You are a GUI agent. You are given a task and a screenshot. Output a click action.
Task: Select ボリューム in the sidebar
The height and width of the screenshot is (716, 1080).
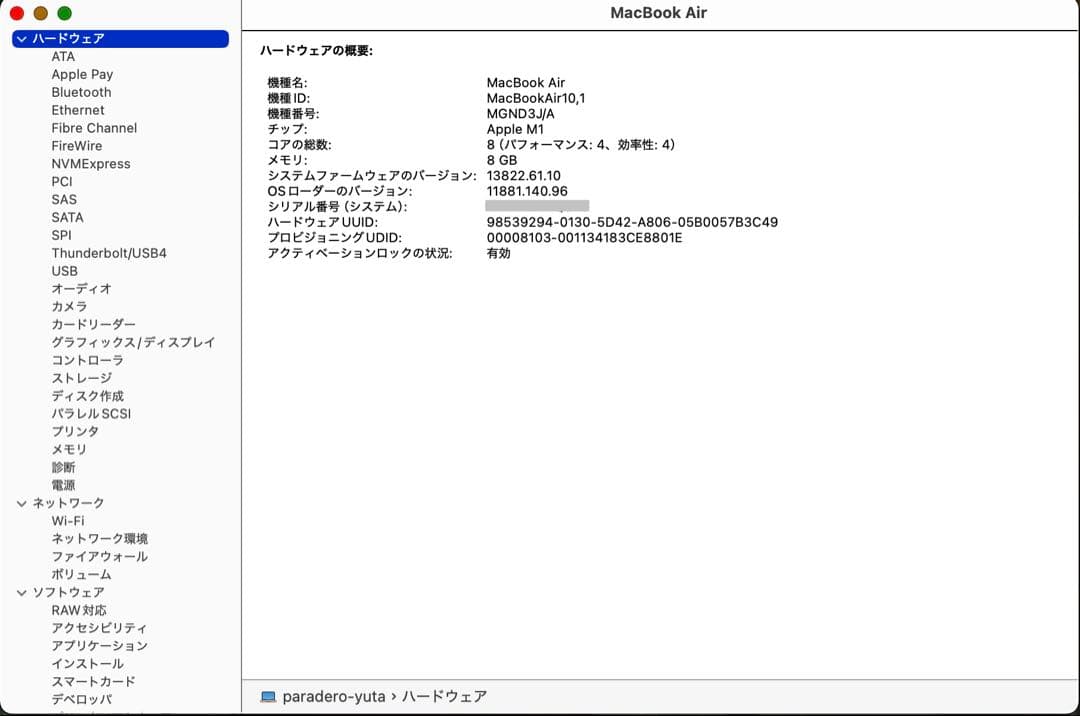81,575
